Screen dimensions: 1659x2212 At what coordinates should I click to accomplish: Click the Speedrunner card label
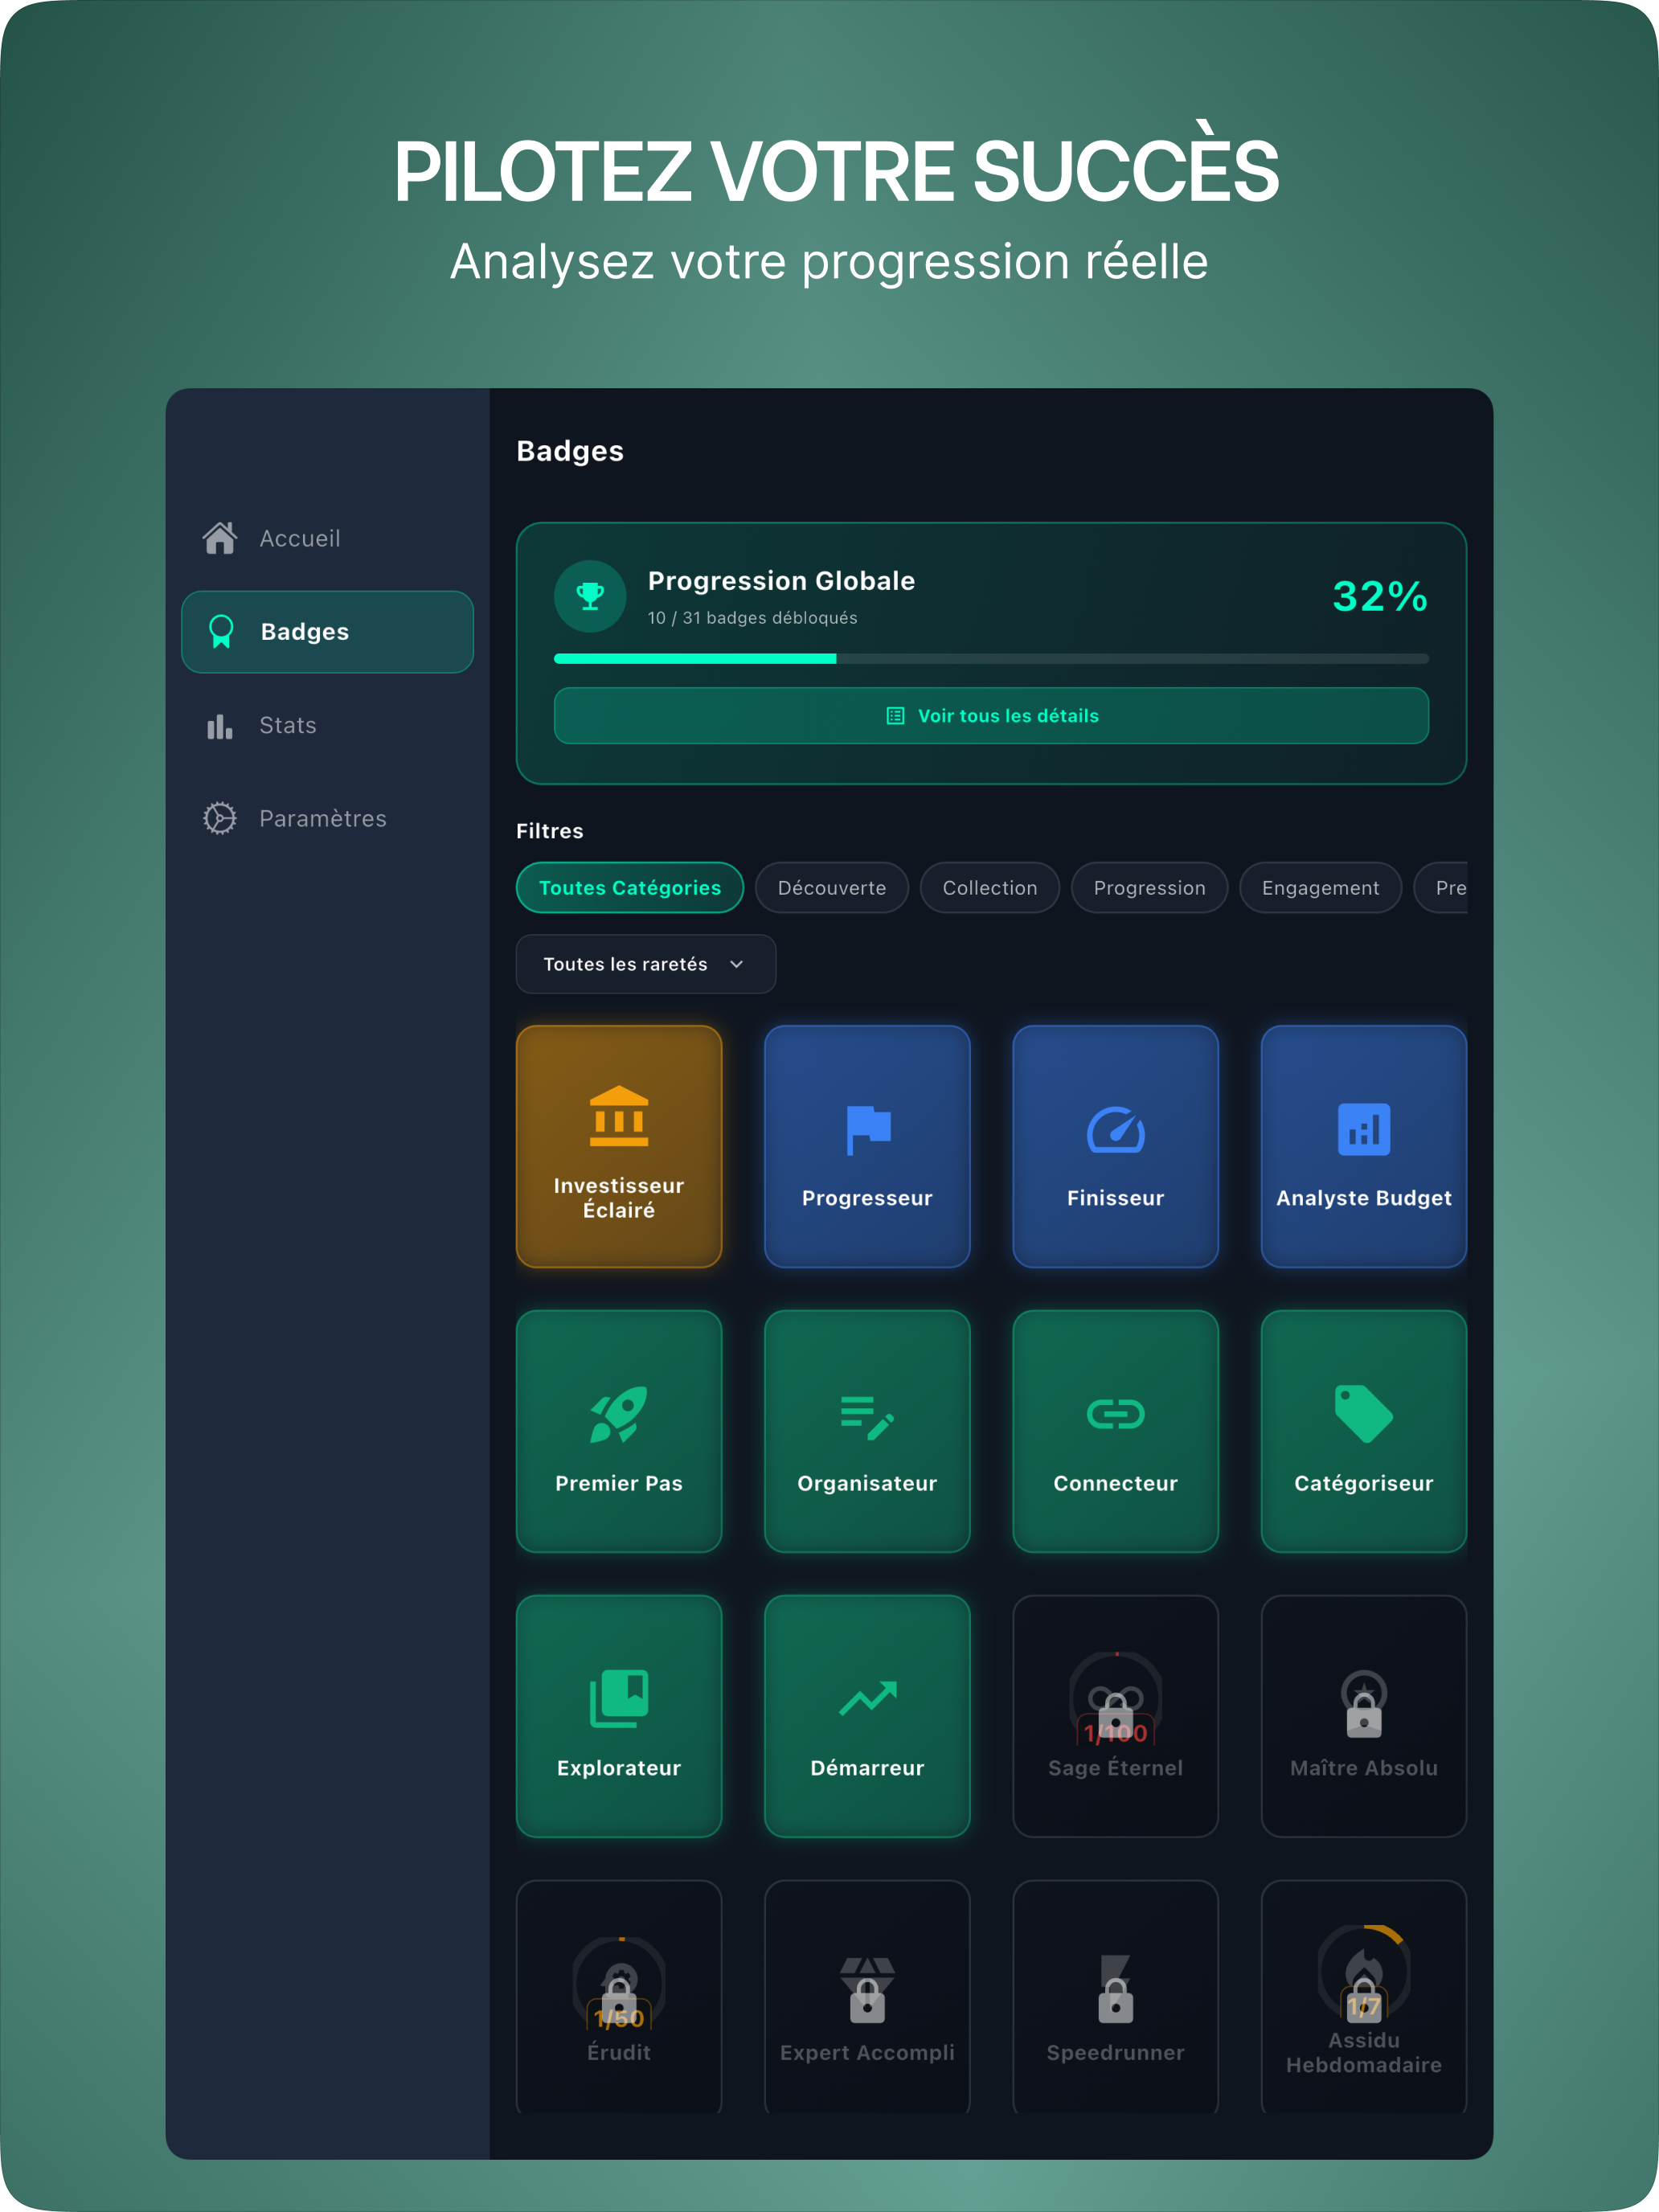1116,2052
